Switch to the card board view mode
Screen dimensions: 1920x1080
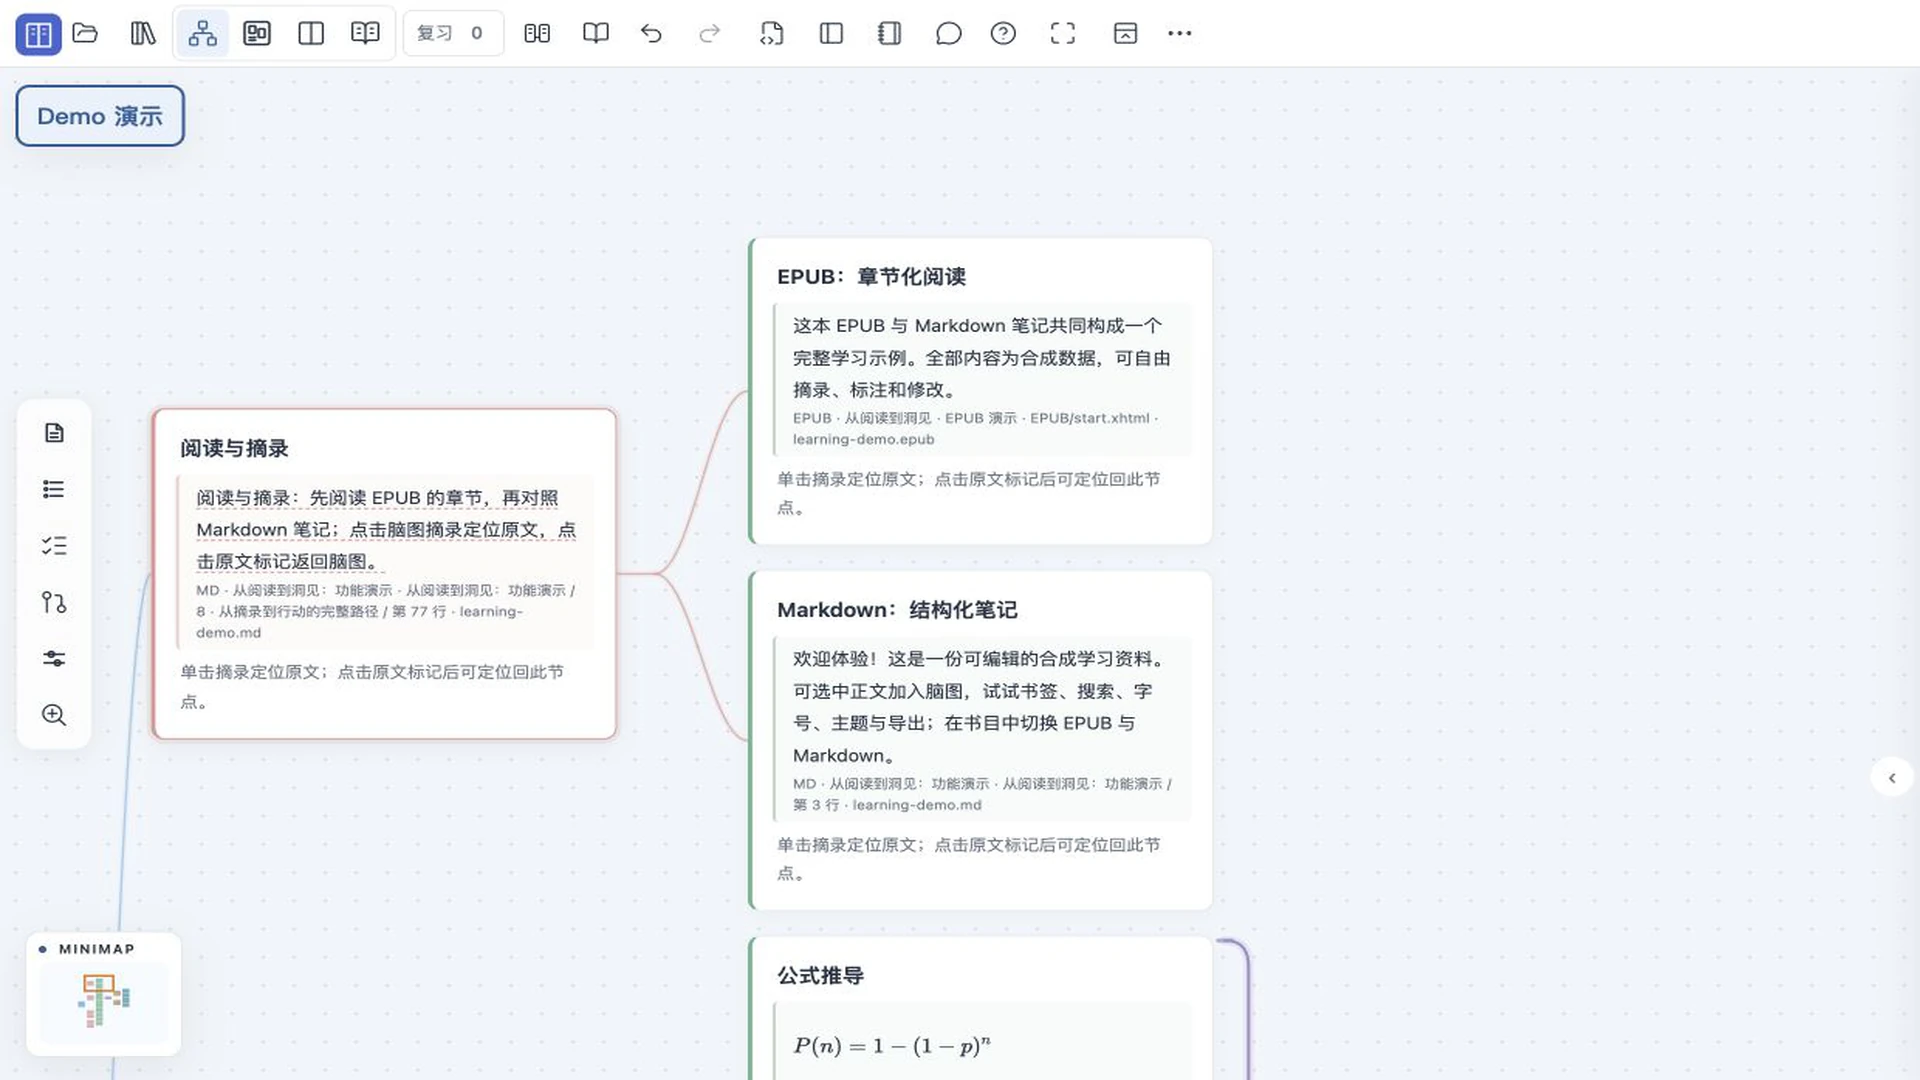pos(257,34)
